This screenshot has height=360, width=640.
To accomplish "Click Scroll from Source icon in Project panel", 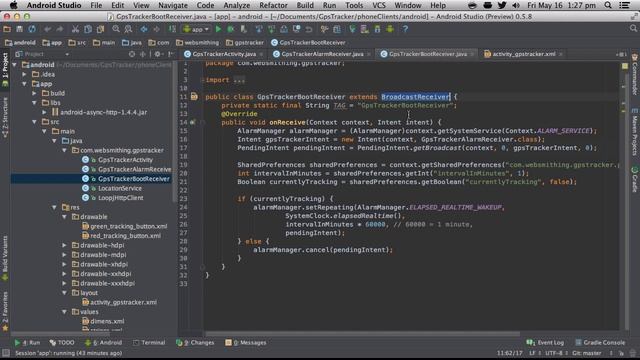I will 132,54.
